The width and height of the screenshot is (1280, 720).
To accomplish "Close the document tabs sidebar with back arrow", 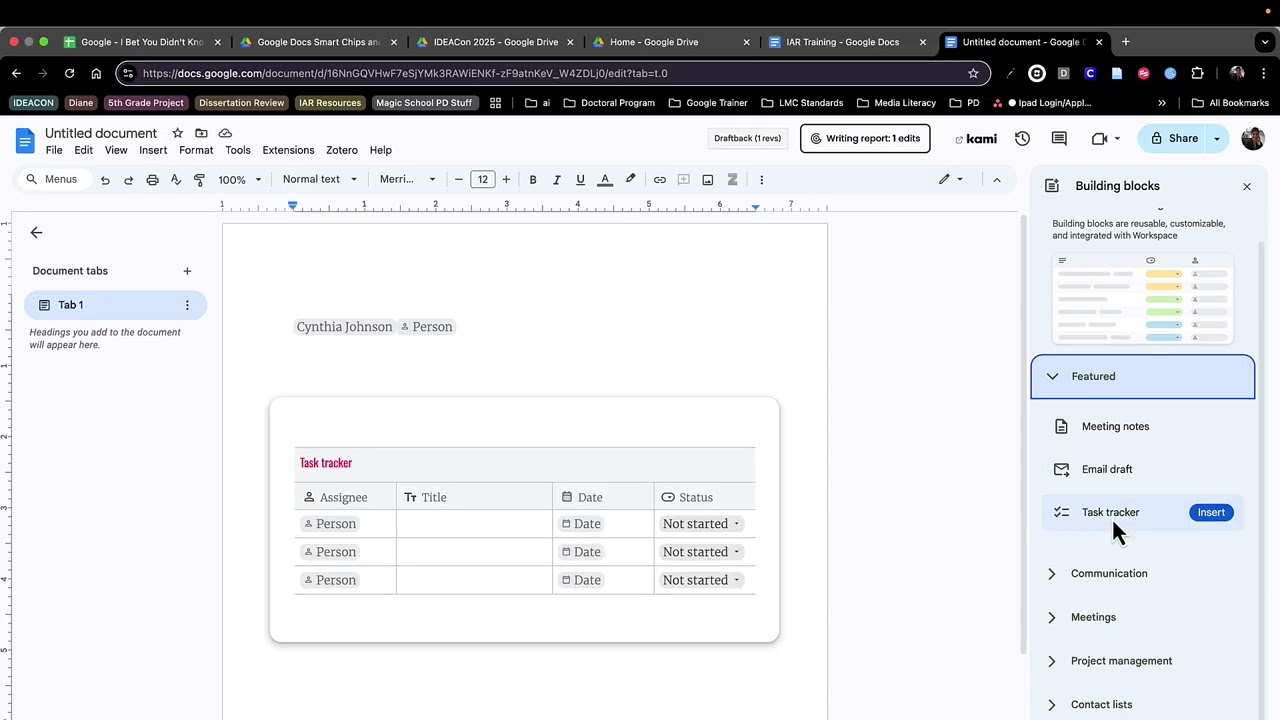I will pyautogui.click(x=36, y=233).
